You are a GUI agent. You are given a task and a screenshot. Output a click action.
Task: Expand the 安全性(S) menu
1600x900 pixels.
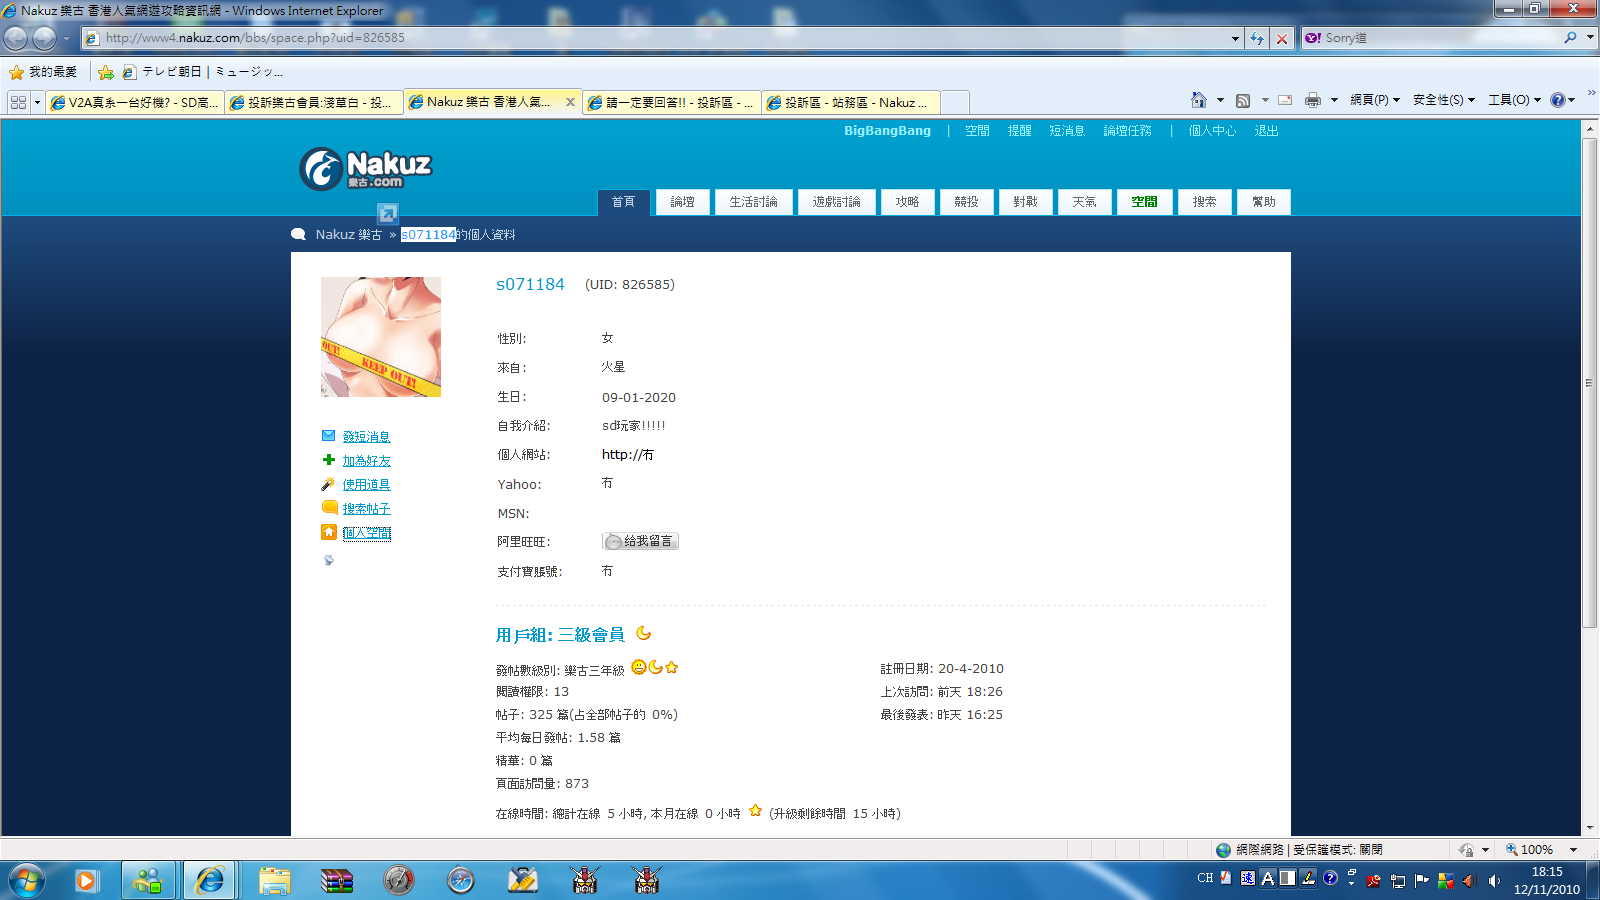click(x=1443, y=100)
